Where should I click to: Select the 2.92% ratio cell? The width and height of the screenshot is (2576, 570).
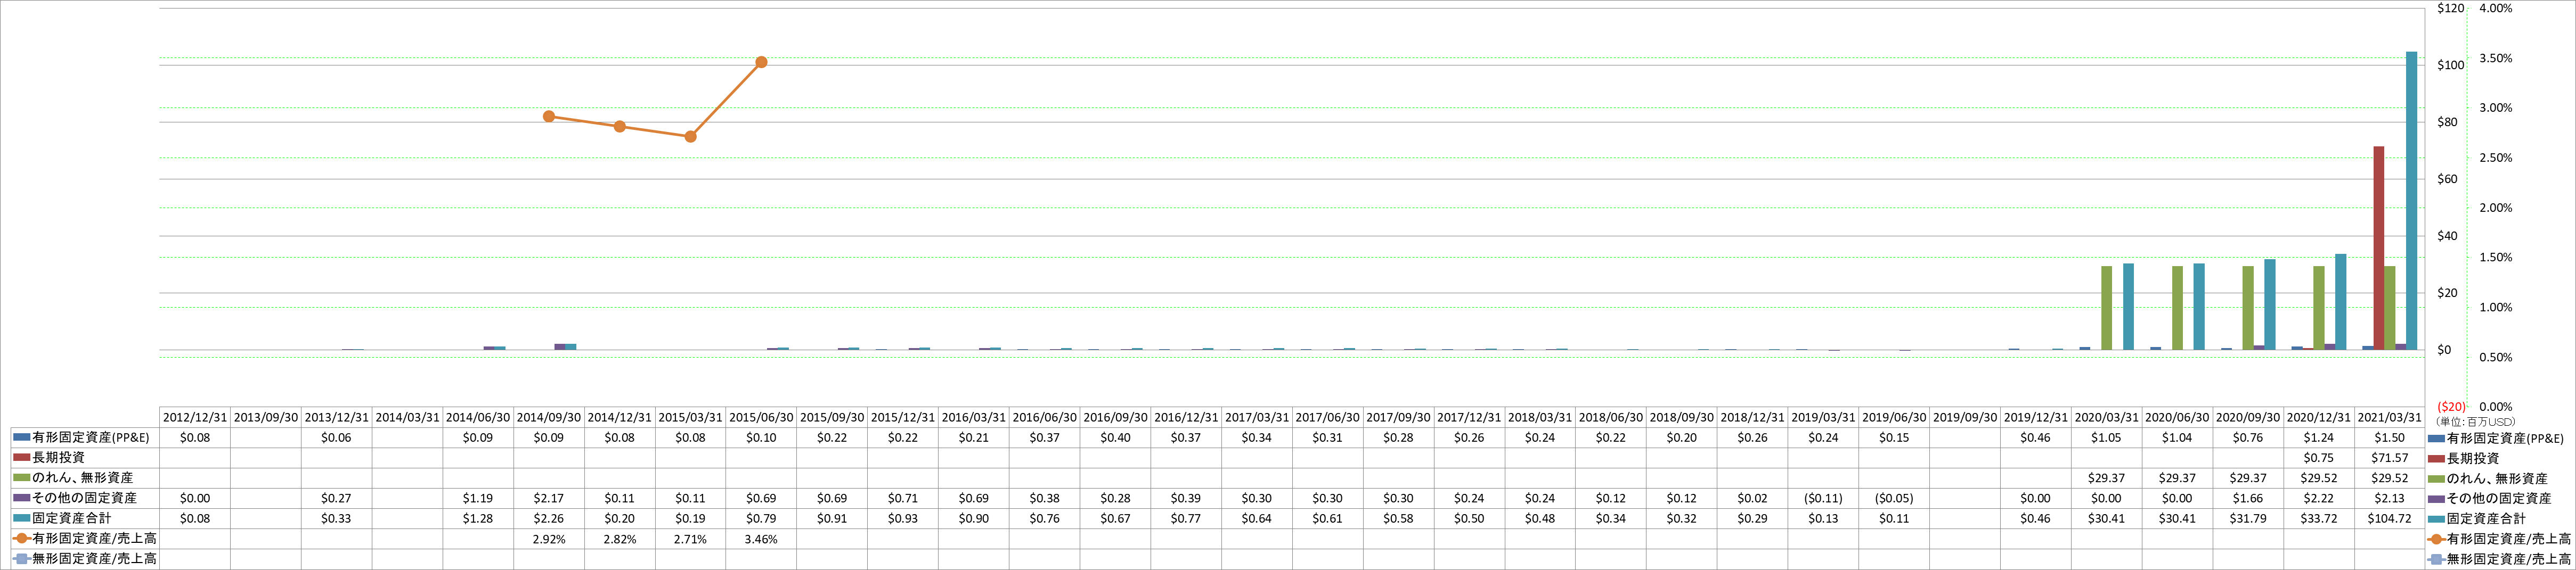(549, 539)
